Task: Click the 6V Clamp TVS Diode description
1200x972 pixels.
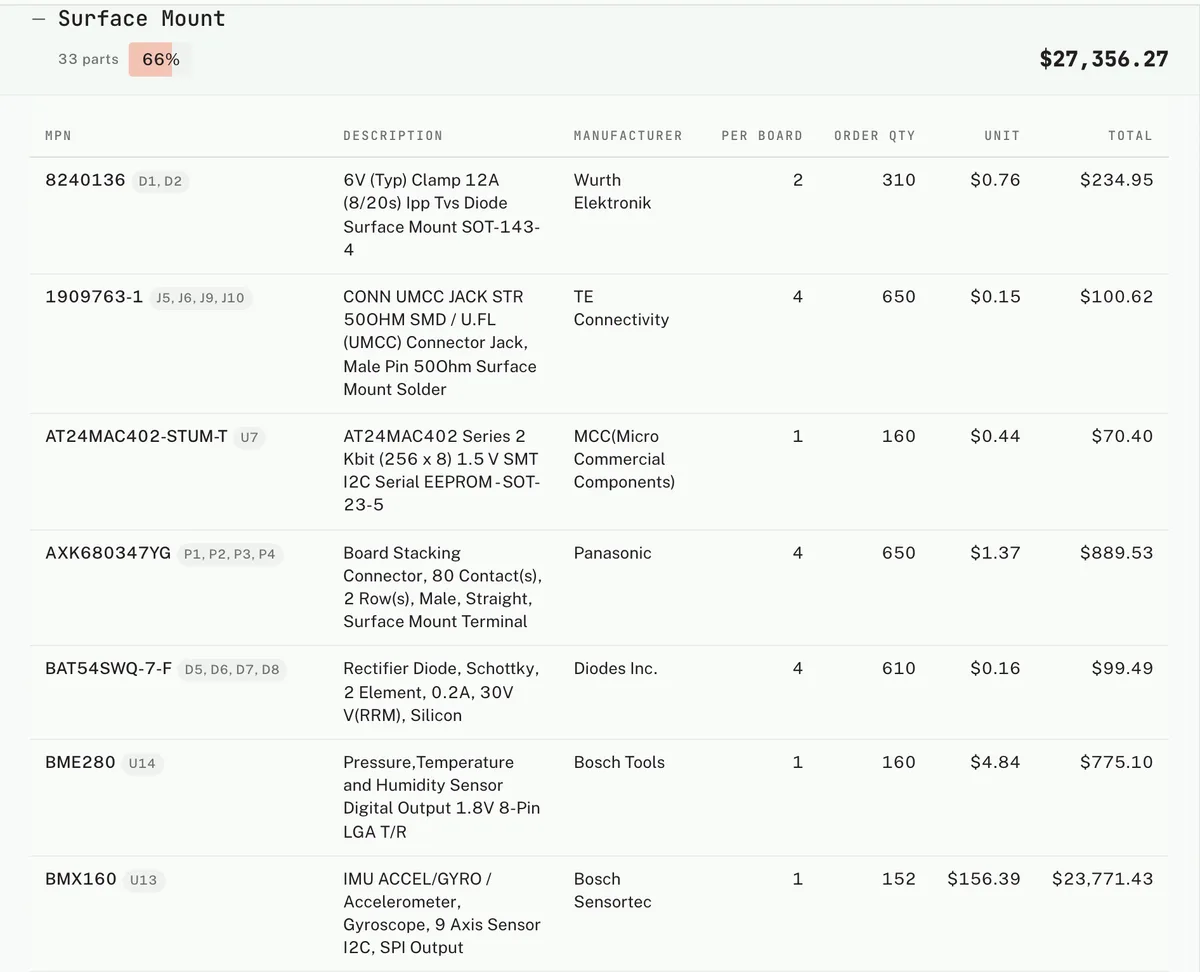Action: click(x=441, y=215)
